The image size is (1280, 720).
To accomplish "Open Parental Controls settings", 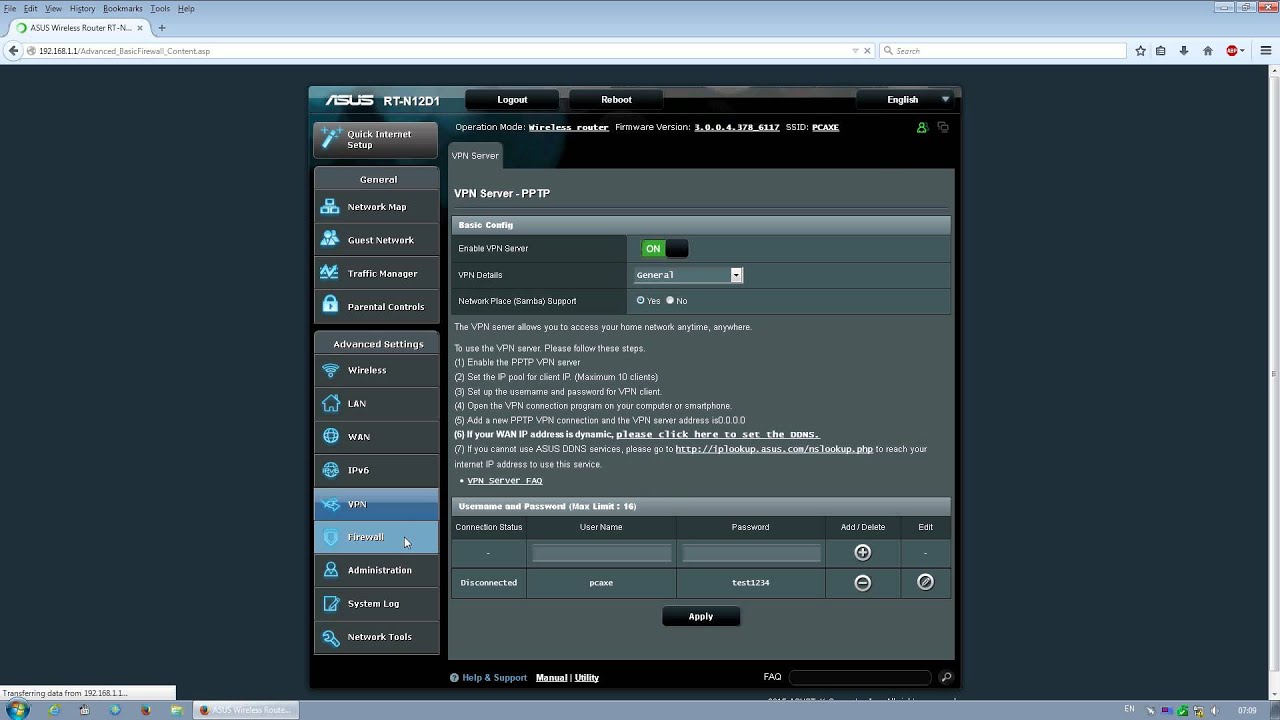I will tap(376, 307).
